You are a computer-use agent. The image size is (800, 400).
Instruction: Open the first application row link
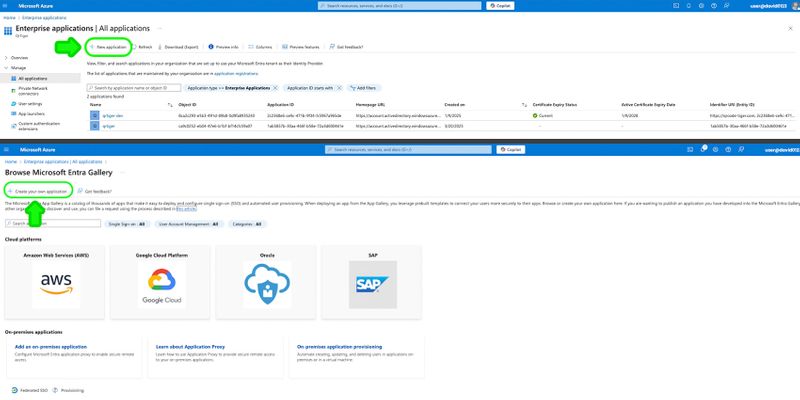112,116
